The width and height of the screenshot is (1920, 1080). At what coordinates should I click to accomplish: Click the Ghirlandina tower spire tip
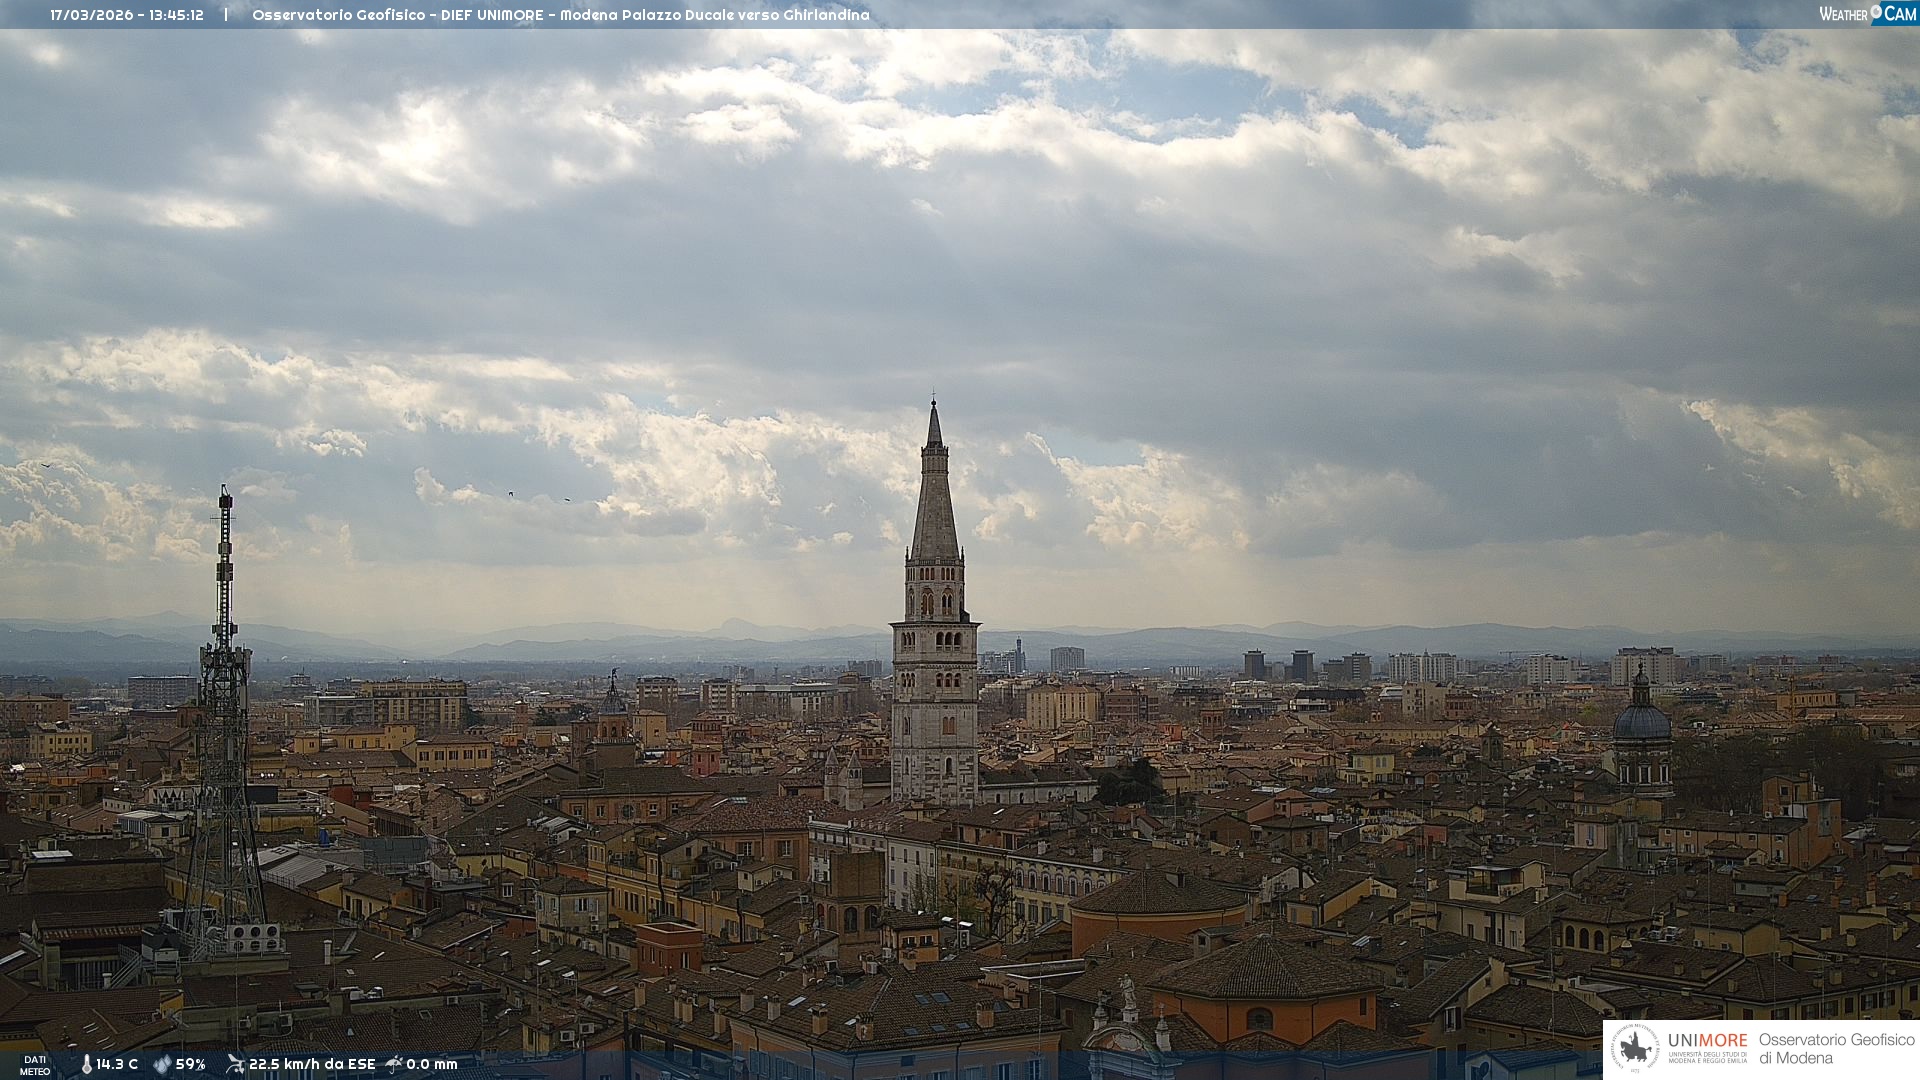934,402
